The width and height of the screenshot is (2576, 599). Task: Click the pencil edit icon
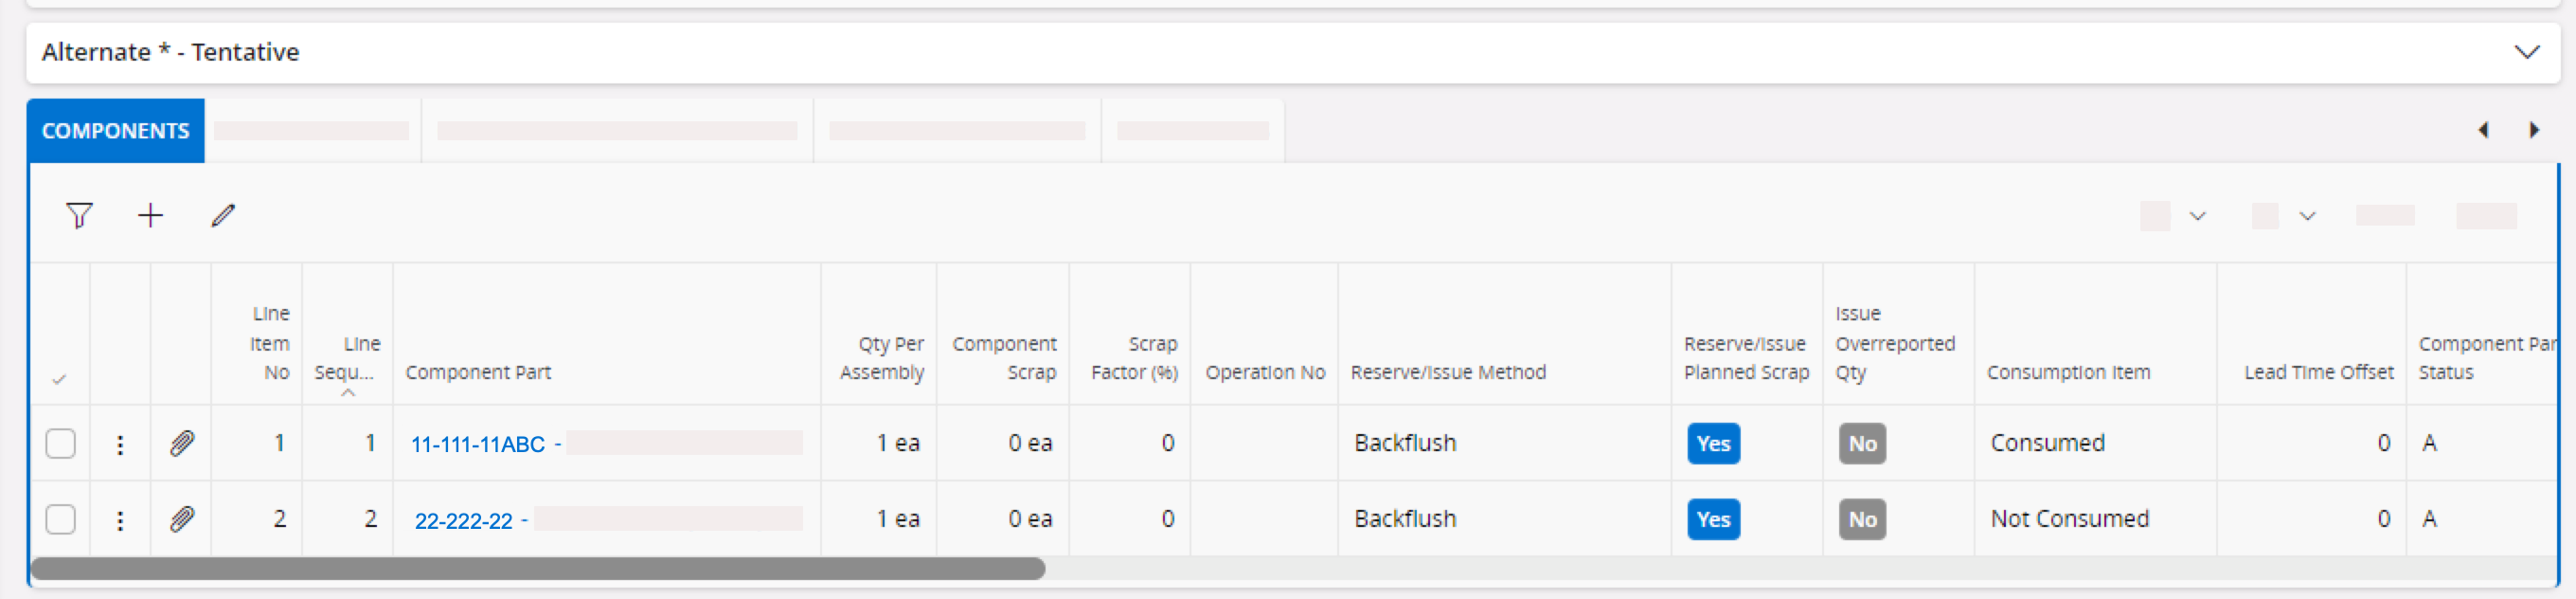pyautogui.click(x=223, y=215)
